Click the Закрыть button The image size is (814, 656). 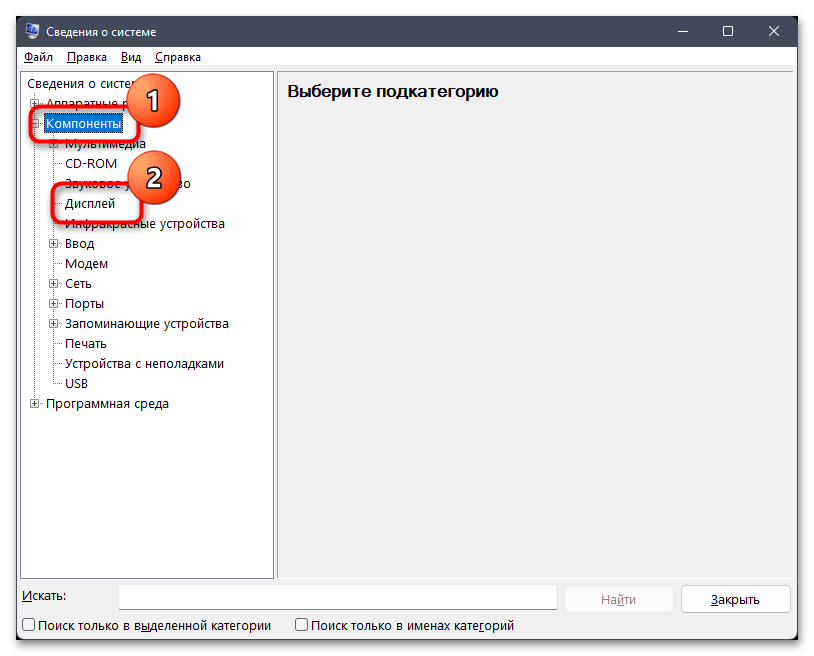[x=735, y=599]
